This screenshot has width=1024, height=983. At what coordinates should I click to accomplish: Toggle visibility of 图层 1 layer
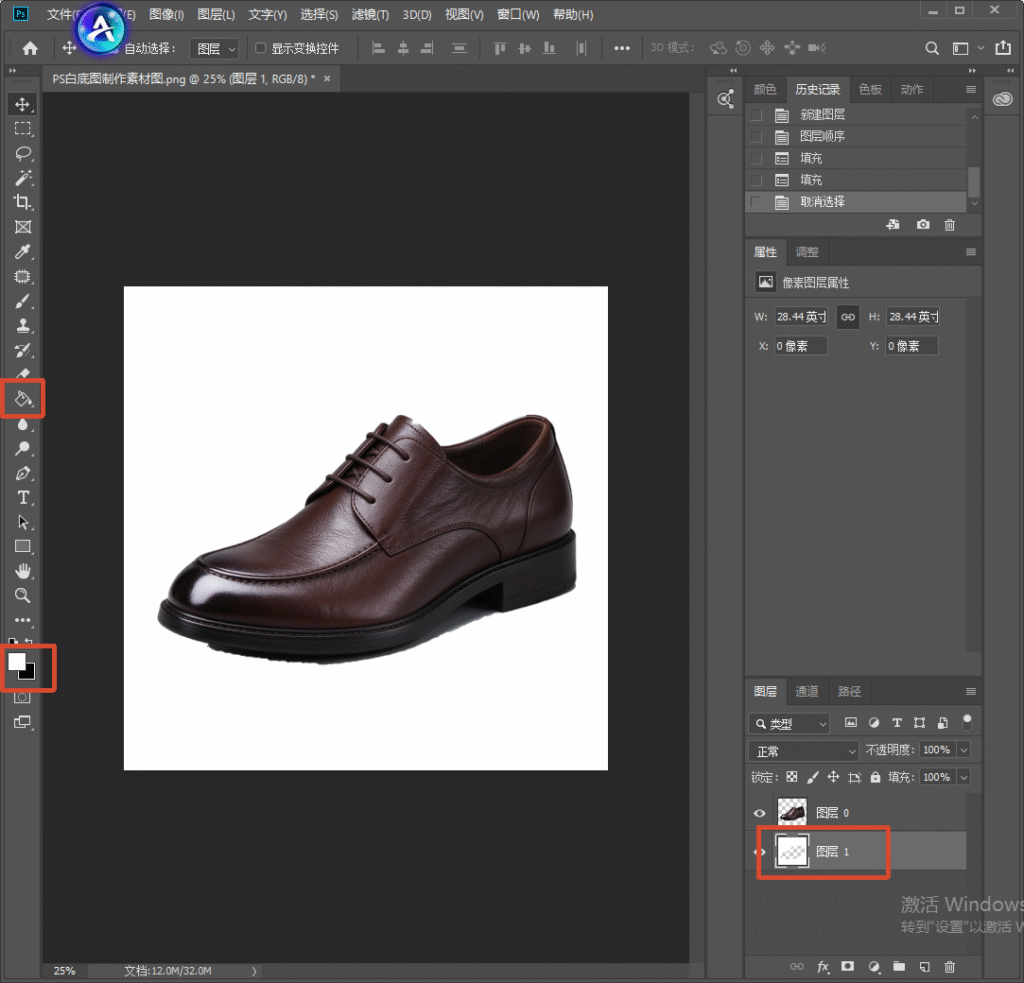click(760, 852)
